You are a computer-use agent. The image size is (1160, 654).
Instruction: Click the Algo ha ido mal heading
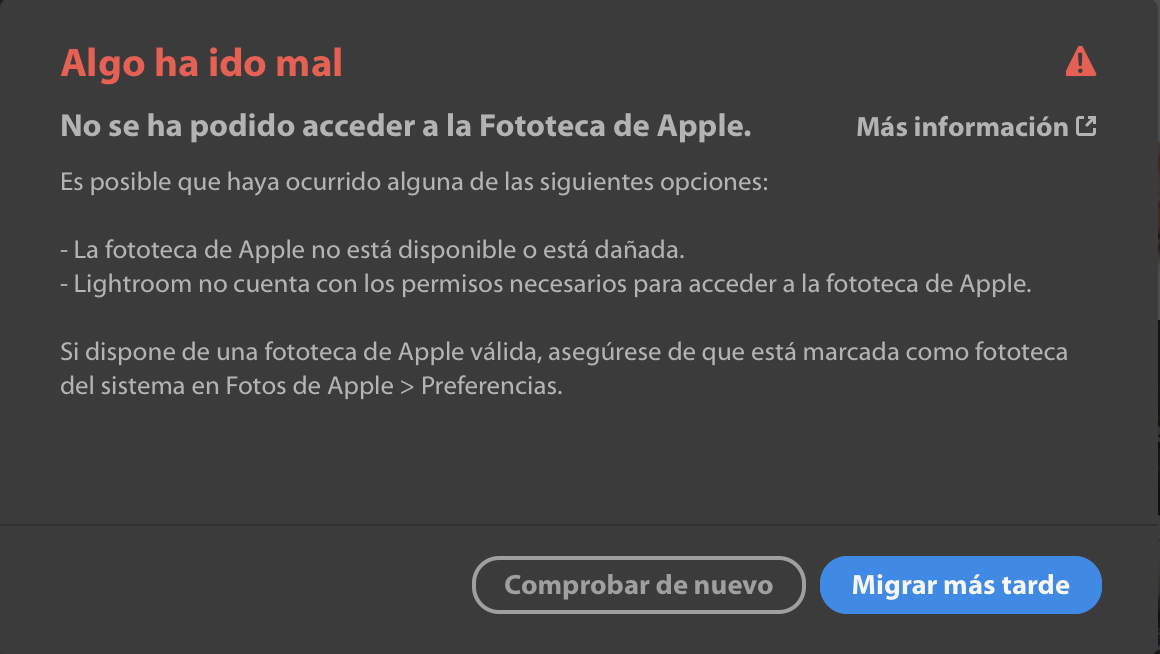[x=204, y=62]
